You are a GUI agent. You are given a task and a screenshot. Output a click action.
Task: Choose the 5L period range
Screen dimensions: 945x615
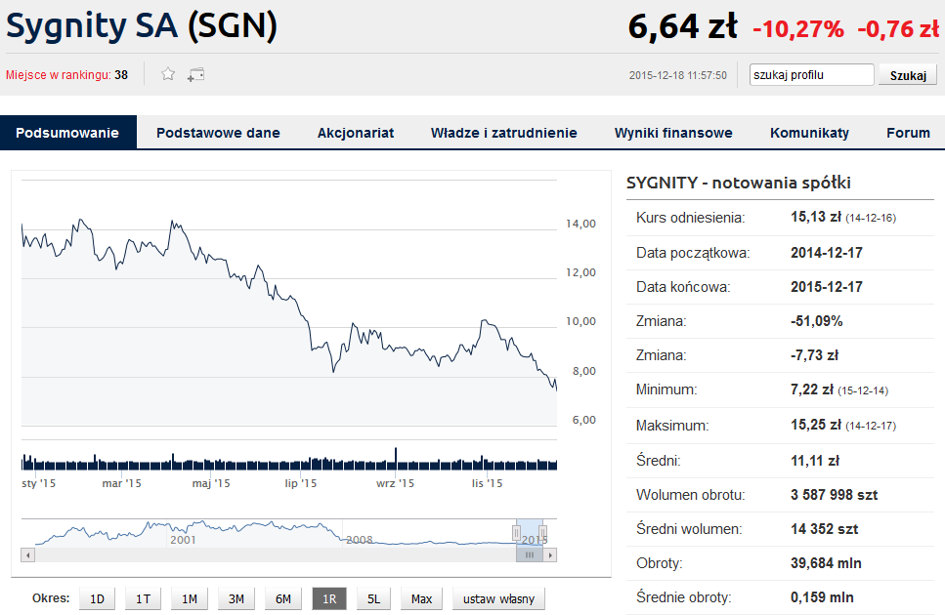click(374, 599)
